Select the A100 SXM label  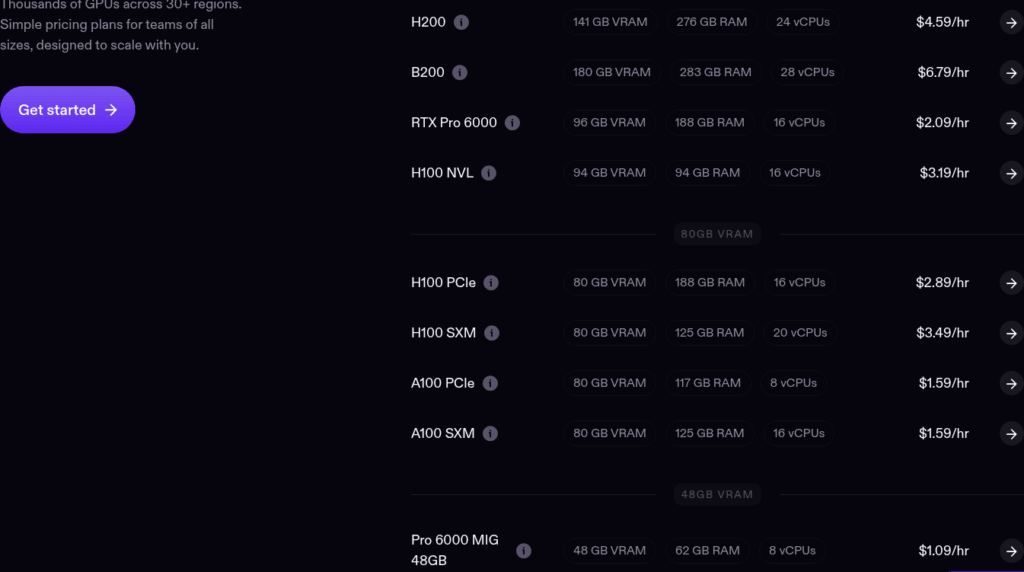(x=443, y=434)
